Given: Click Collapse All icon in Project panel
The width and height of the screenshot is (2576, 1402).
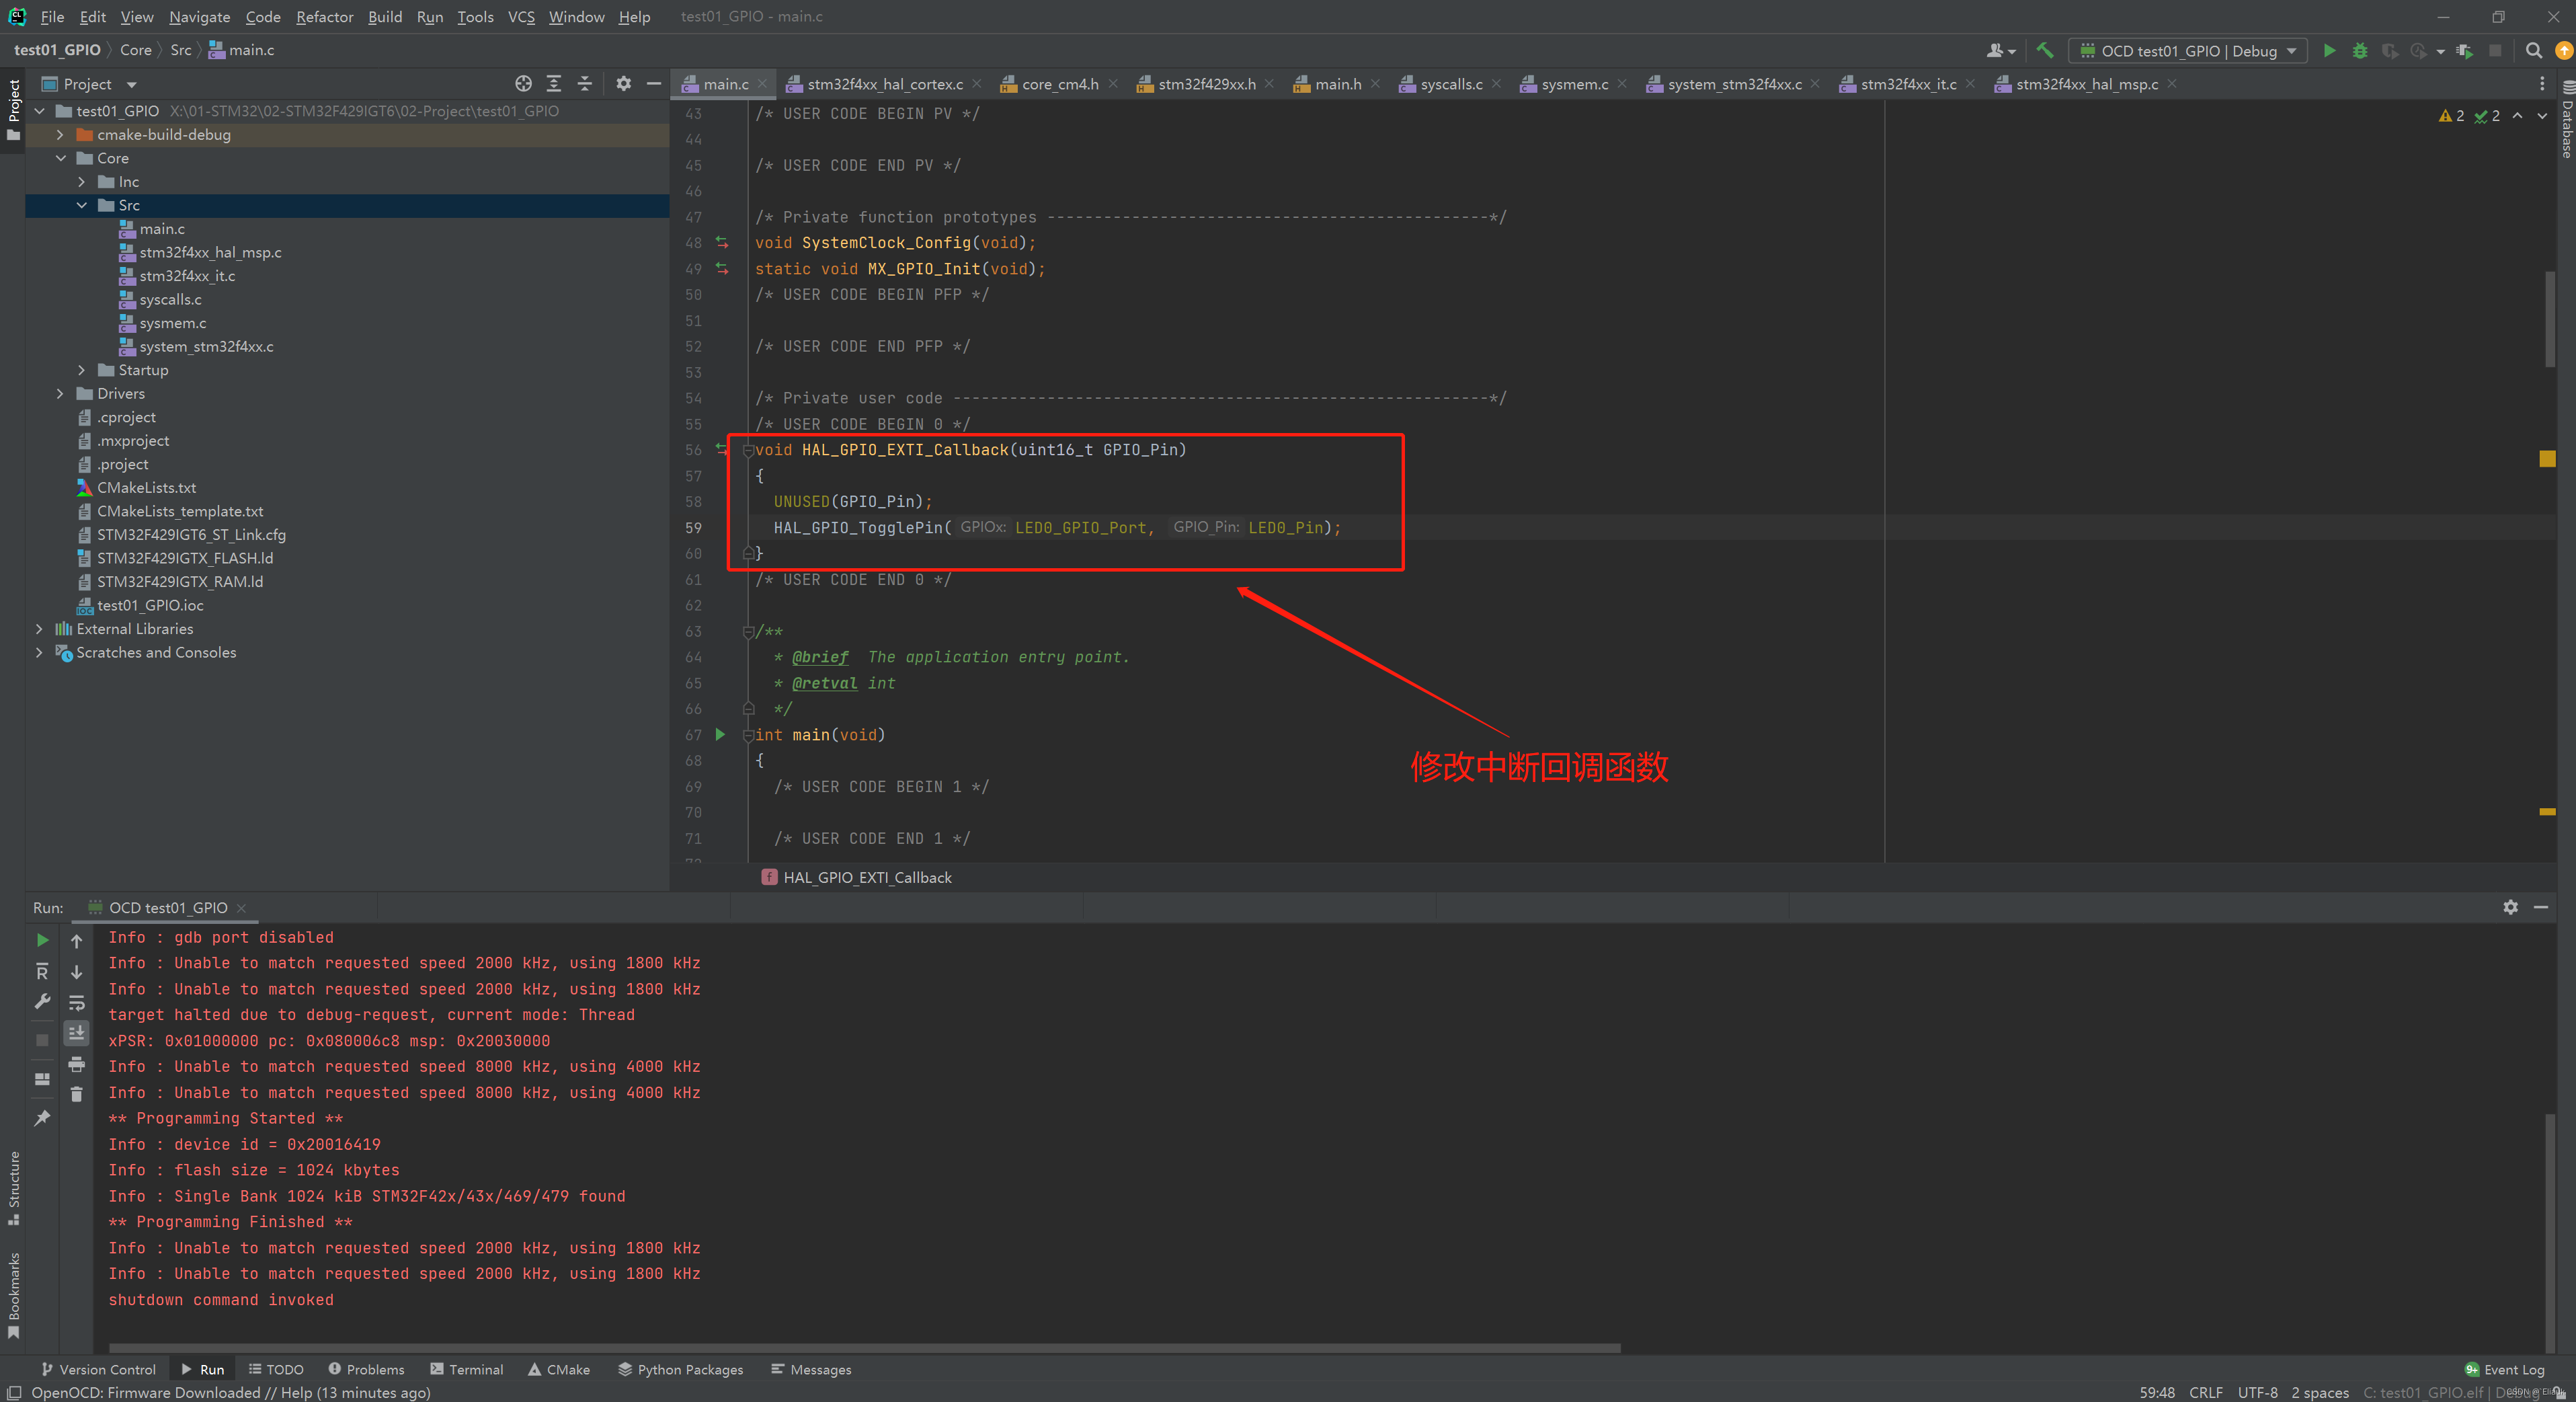Looking at the screenshot, I should (585, 84).
